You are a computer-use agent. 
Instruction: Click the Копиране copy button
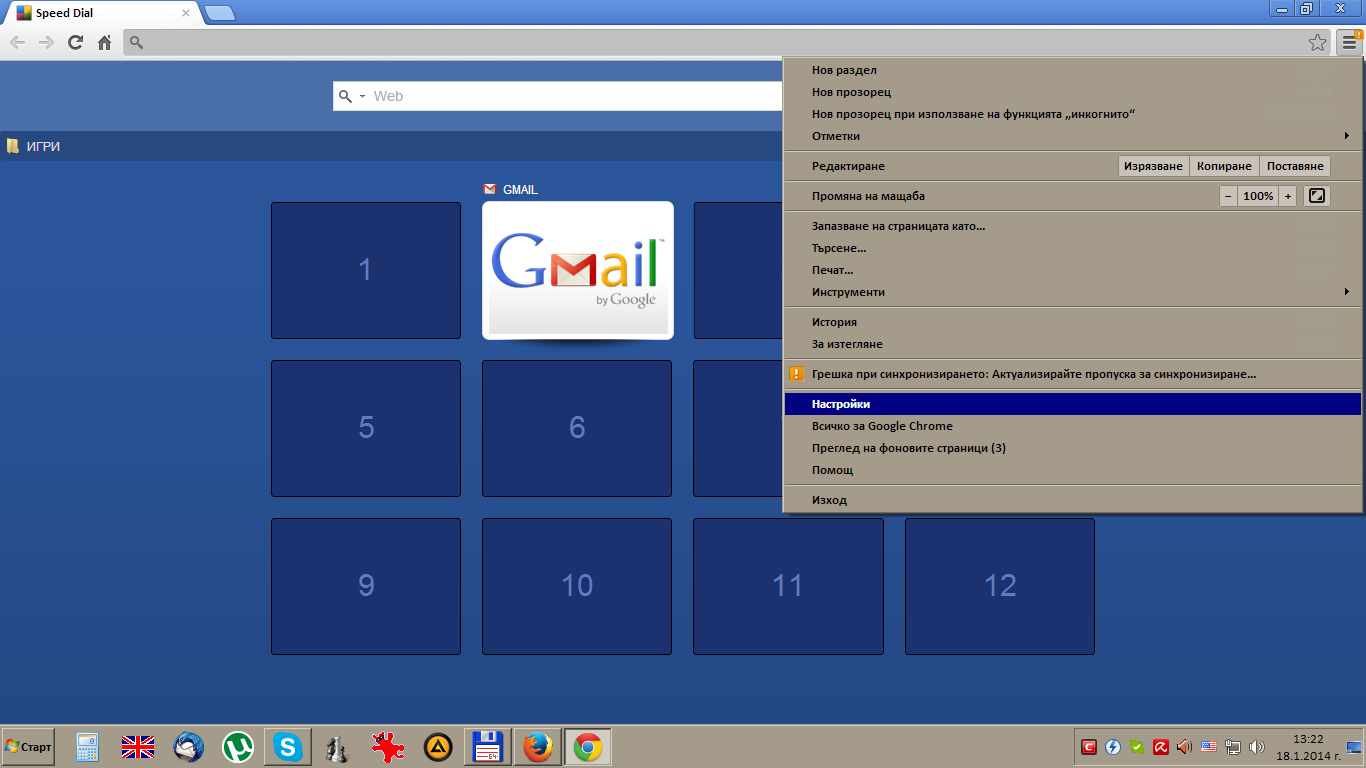(x=1224, y=166)
